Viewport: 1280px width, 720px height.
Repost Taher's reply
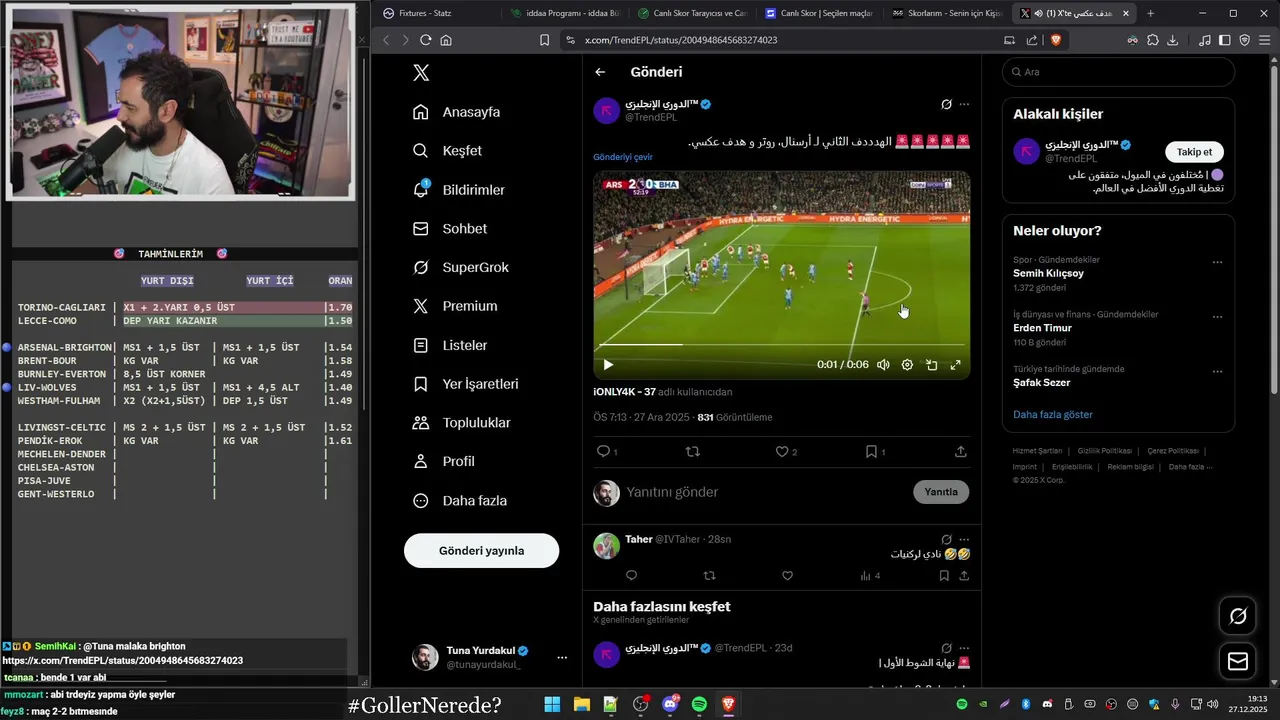[709, 576]
